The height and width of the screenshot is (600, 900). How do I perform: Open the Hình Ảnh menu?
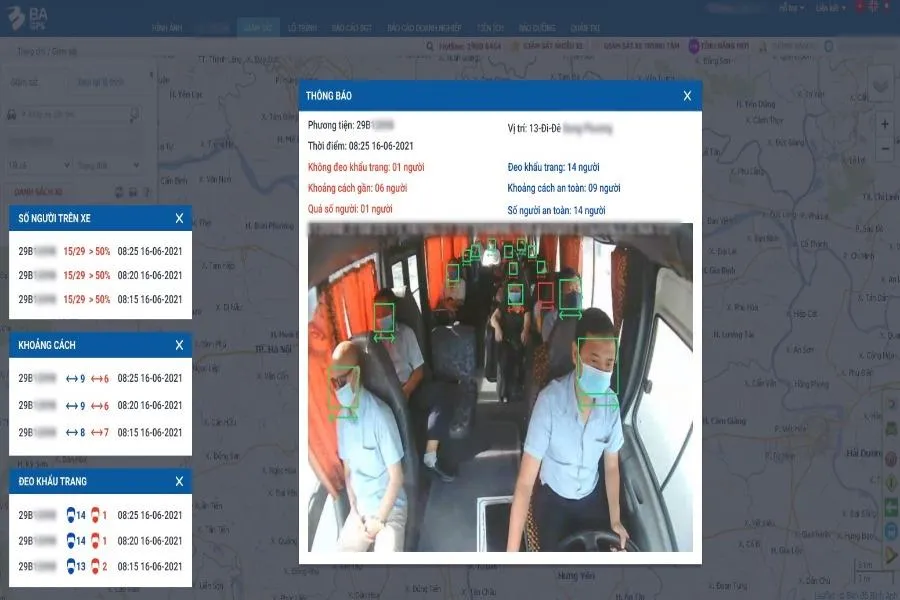click(169, 27)
